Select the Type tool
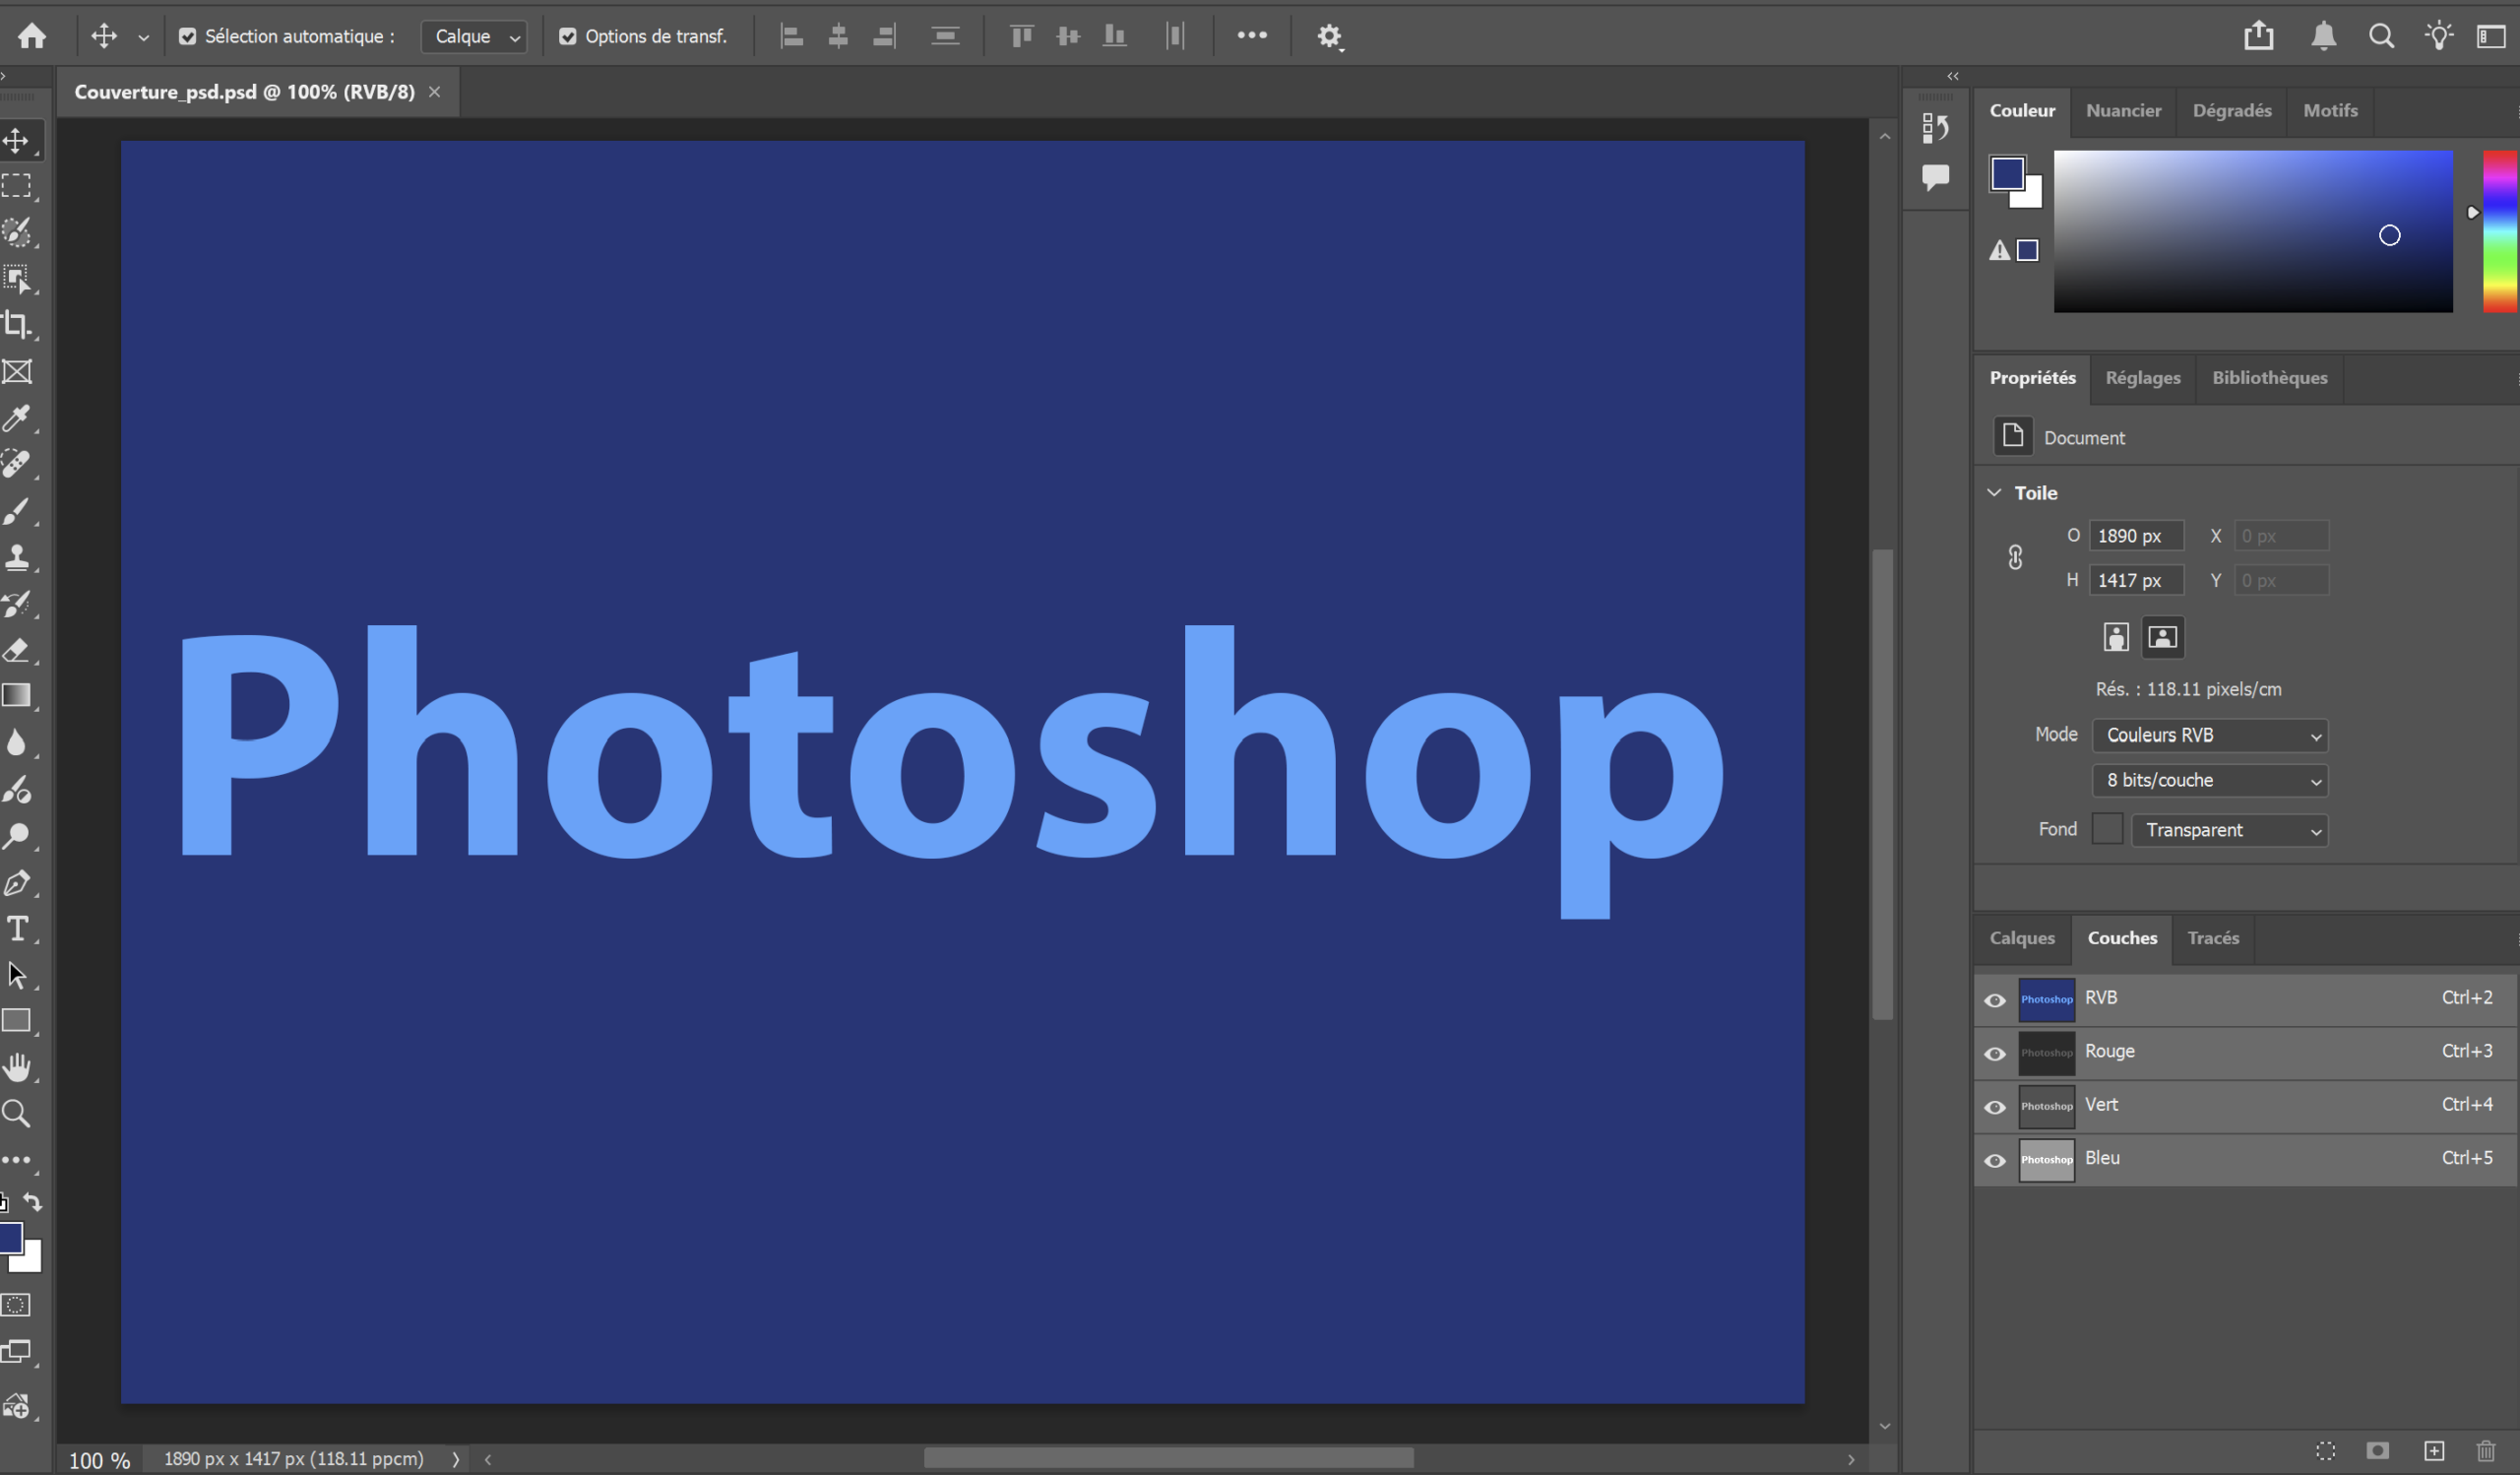Viewport: 2520px width, 1475px height. click(x=18, y=928)
